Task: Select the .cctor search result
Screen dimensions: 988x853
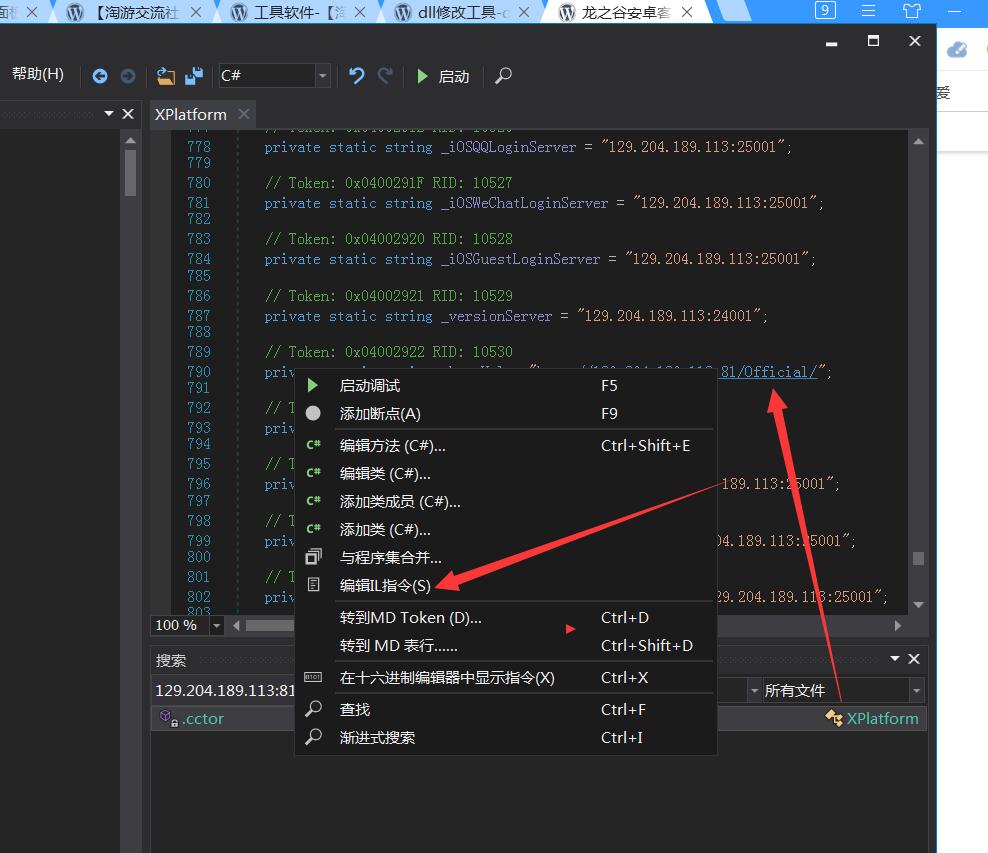Action: [203, 718]
